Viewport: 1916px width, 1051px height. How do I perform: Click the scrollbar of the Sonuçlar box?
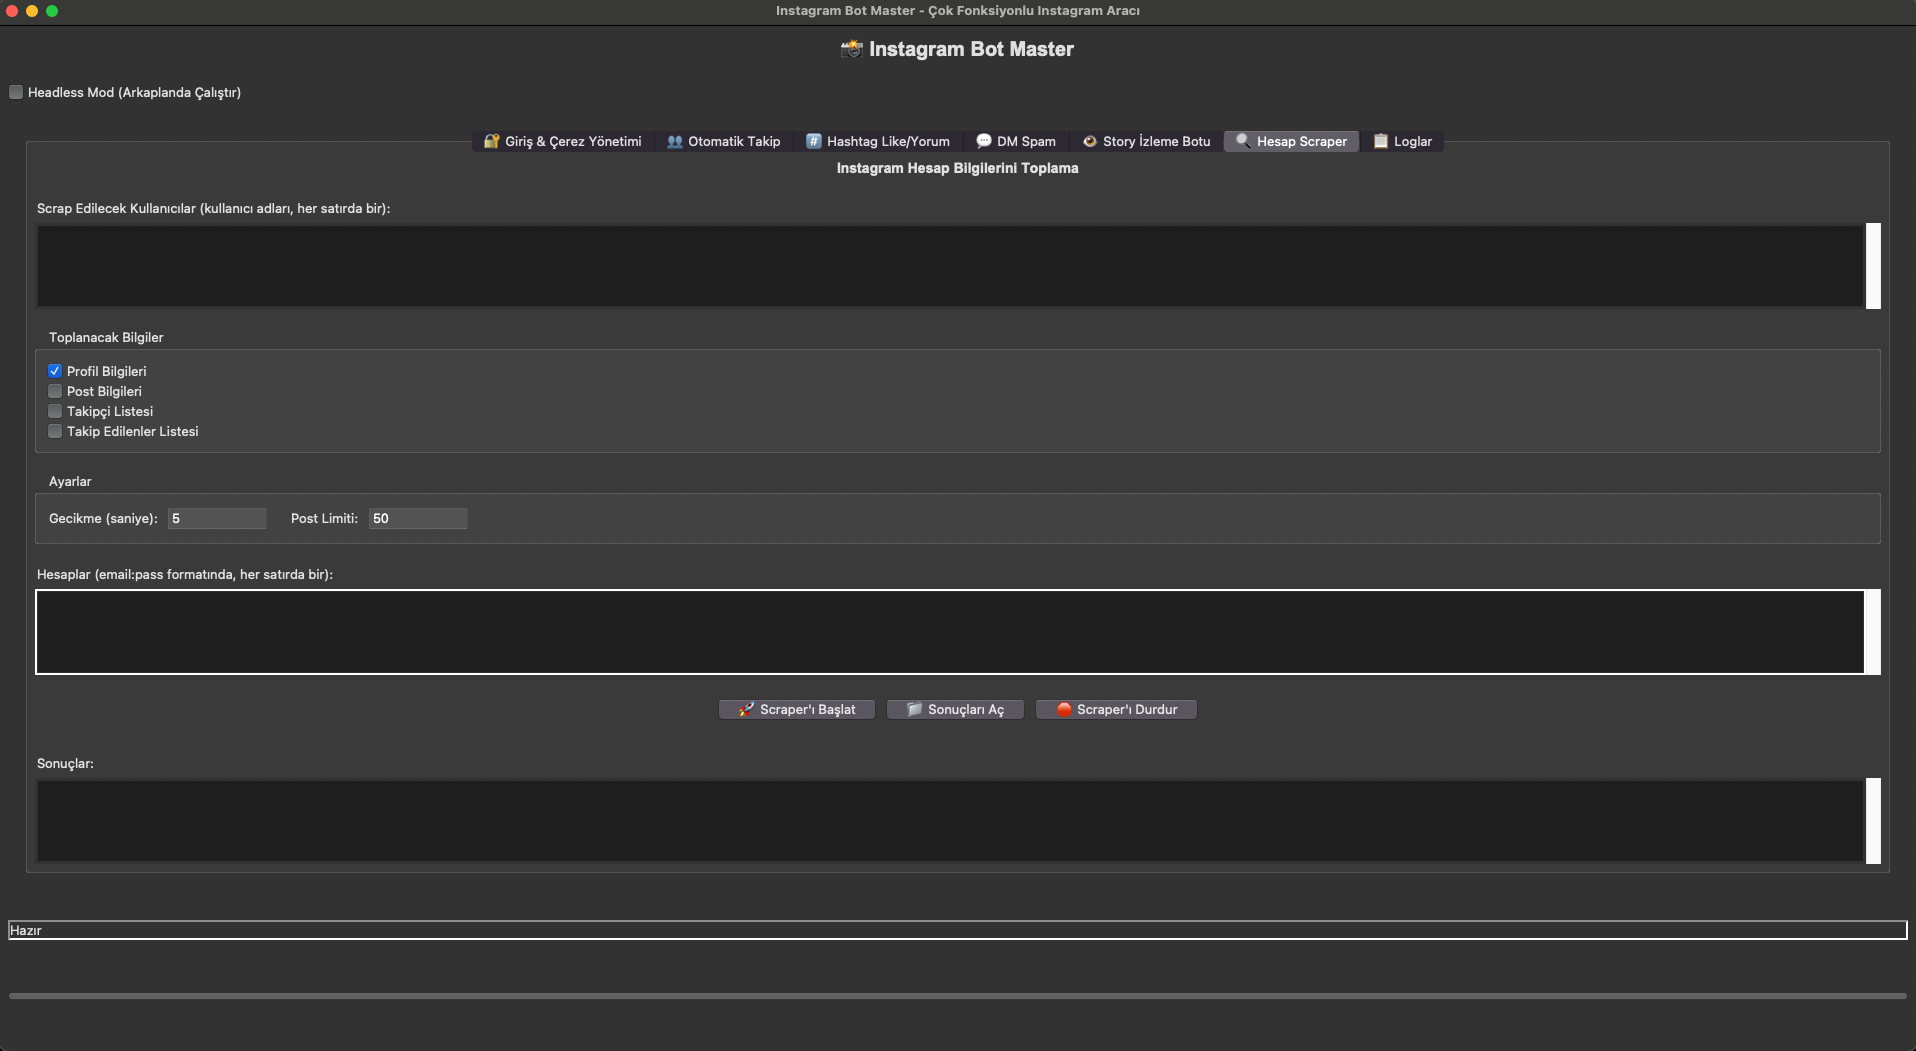pos(1873,821)
